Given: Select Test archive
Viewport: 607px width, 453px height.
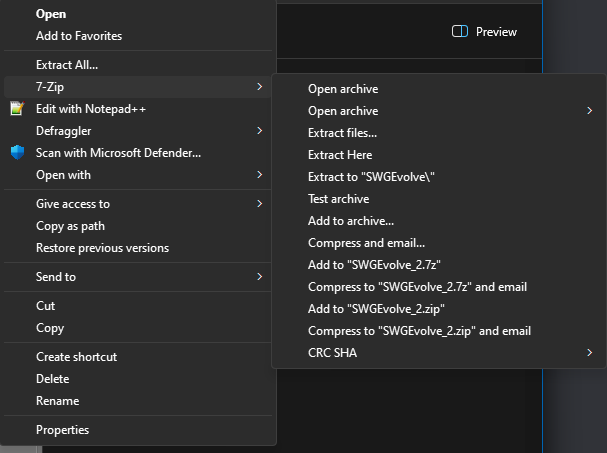Looking at the screenshot, I should coord(439,199).
